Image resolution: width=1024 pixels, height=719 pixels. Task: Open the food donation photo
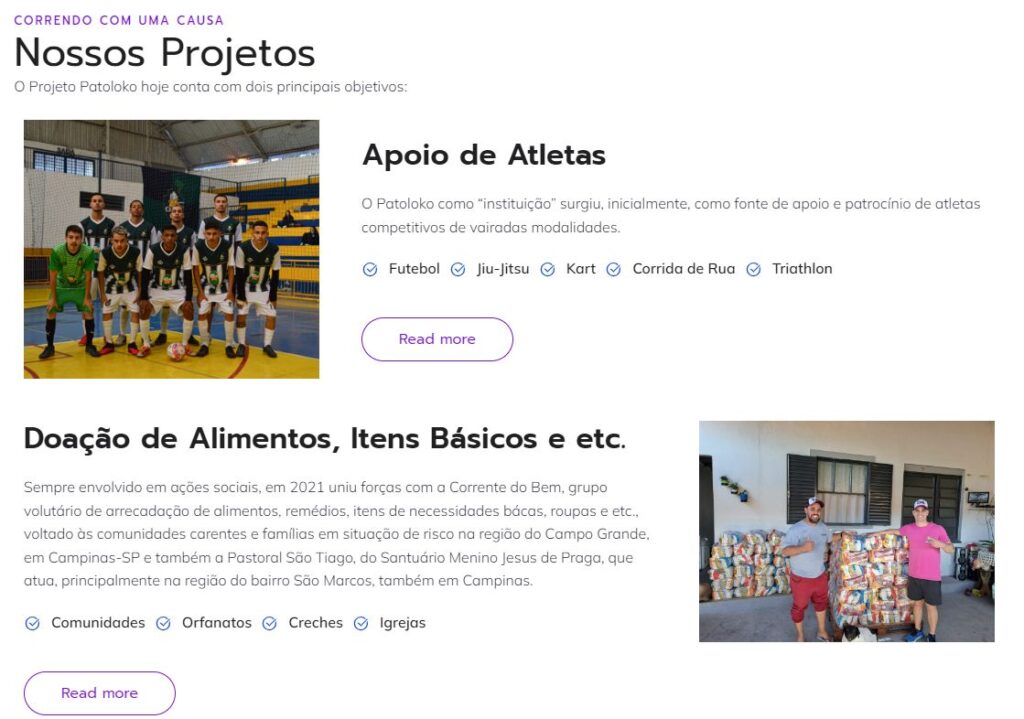coord(846,531)
